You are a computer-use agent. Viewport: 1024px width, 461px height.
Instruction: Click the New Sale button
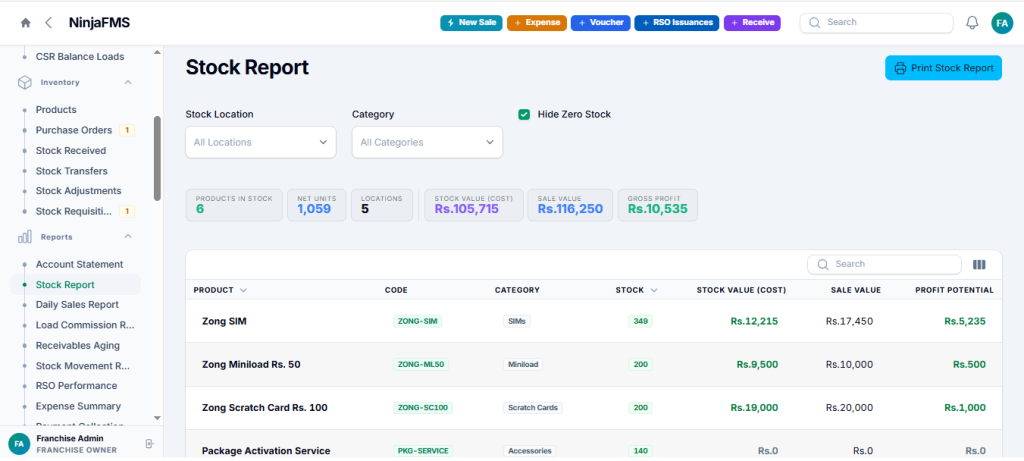tap(471, 23)
